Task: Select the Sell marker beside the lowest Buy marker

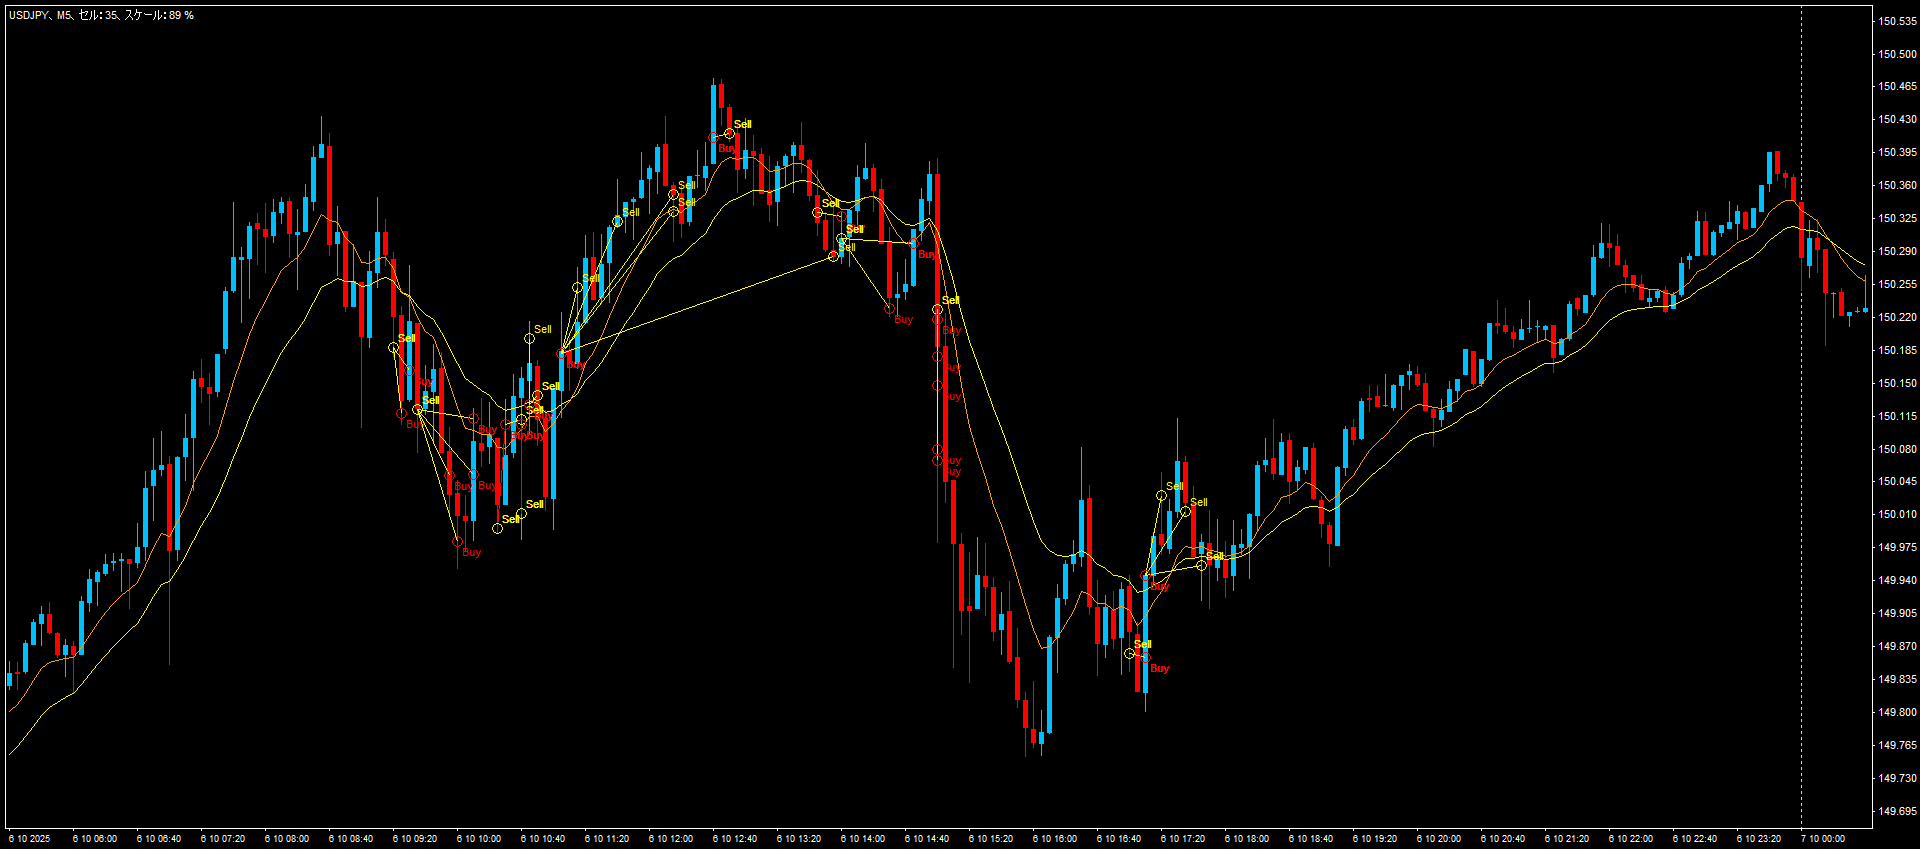Action: [x=1142, y=644]
